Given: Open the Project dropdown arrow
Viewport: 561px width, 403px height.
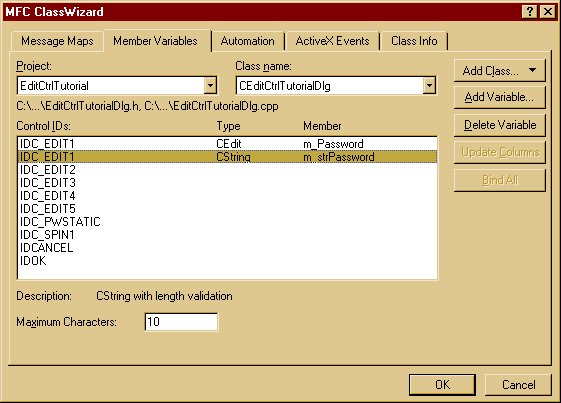Looking at the screenshot, I should click(x=210, y=86).
